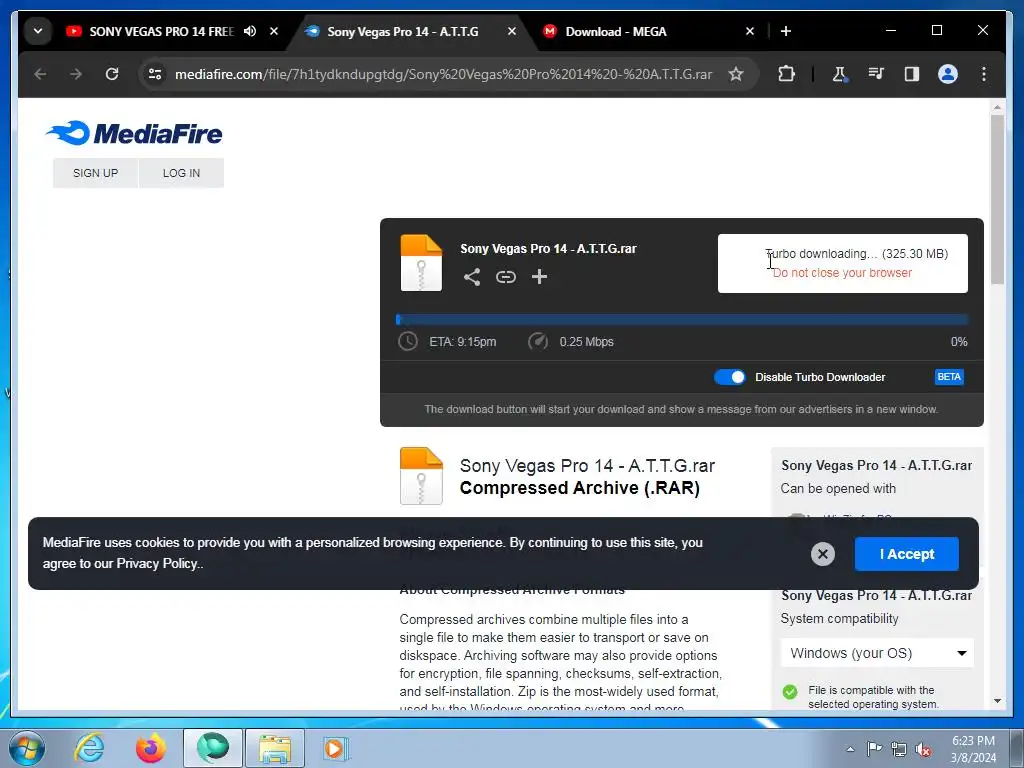Click the ETA: 9:15pm text

(x=462, y=342)
